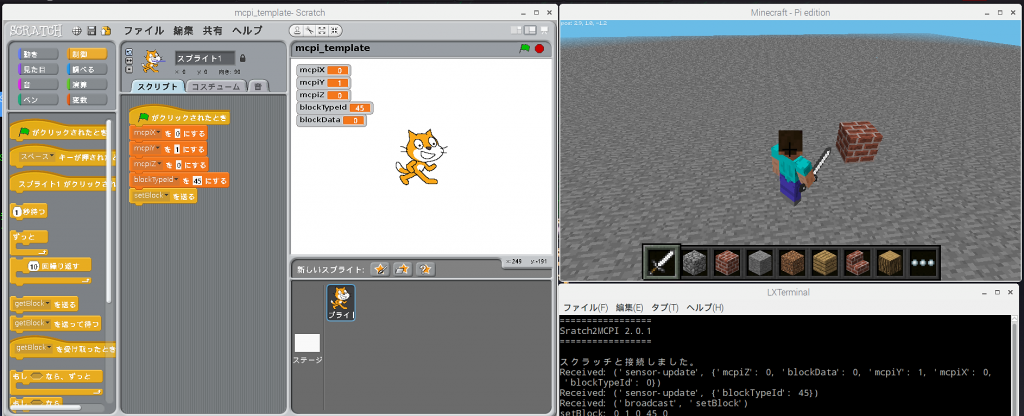Open the 編集 menu in Scratch
Screen dimensions: 1024x416
click(x=184, y=31)
